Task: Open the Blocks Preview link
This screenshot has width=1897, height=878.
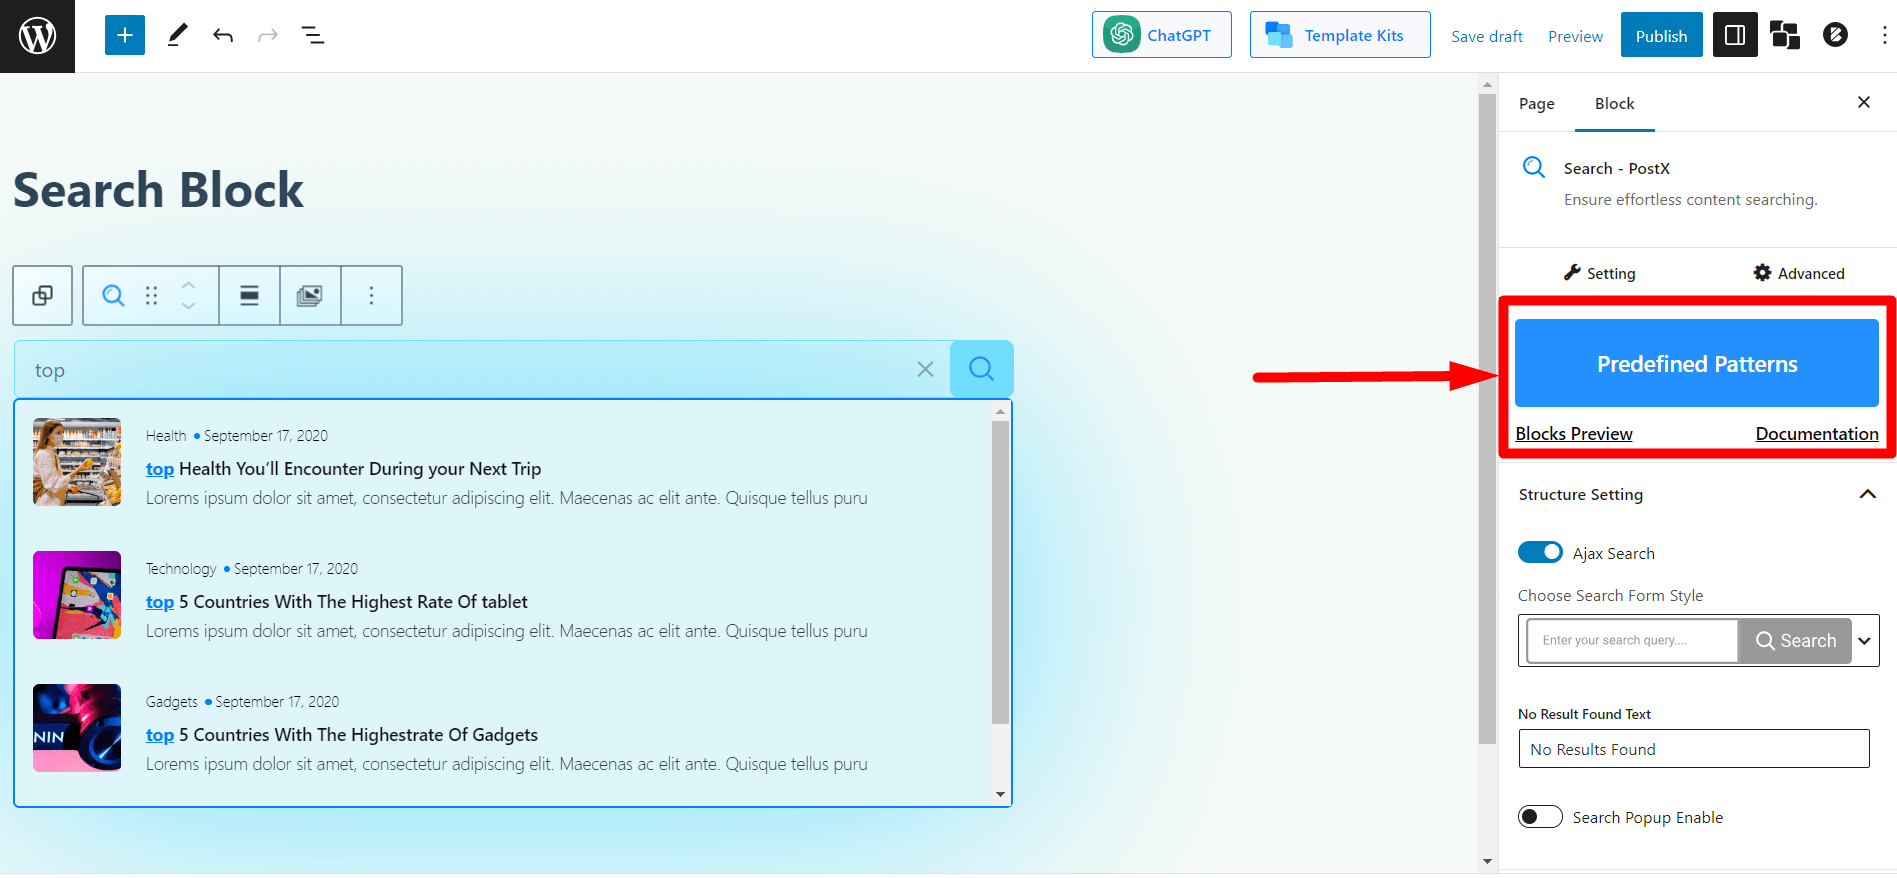Action: click(1574, 434)
